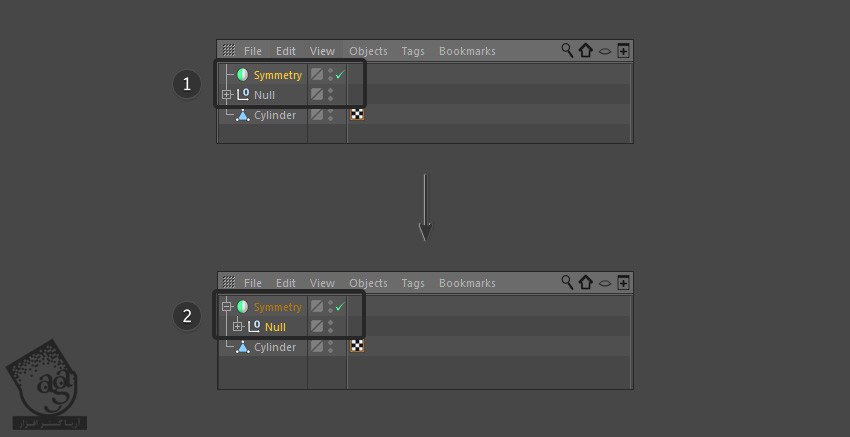The width and height of the screenshot is (850, 437).
Task: Click the home icon in lower panel
Action: 585,282
